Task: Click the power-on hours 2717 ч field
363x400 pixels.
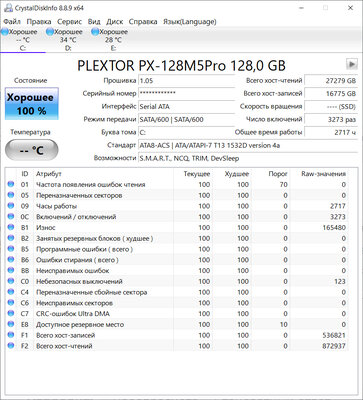Action: point(331,132)
